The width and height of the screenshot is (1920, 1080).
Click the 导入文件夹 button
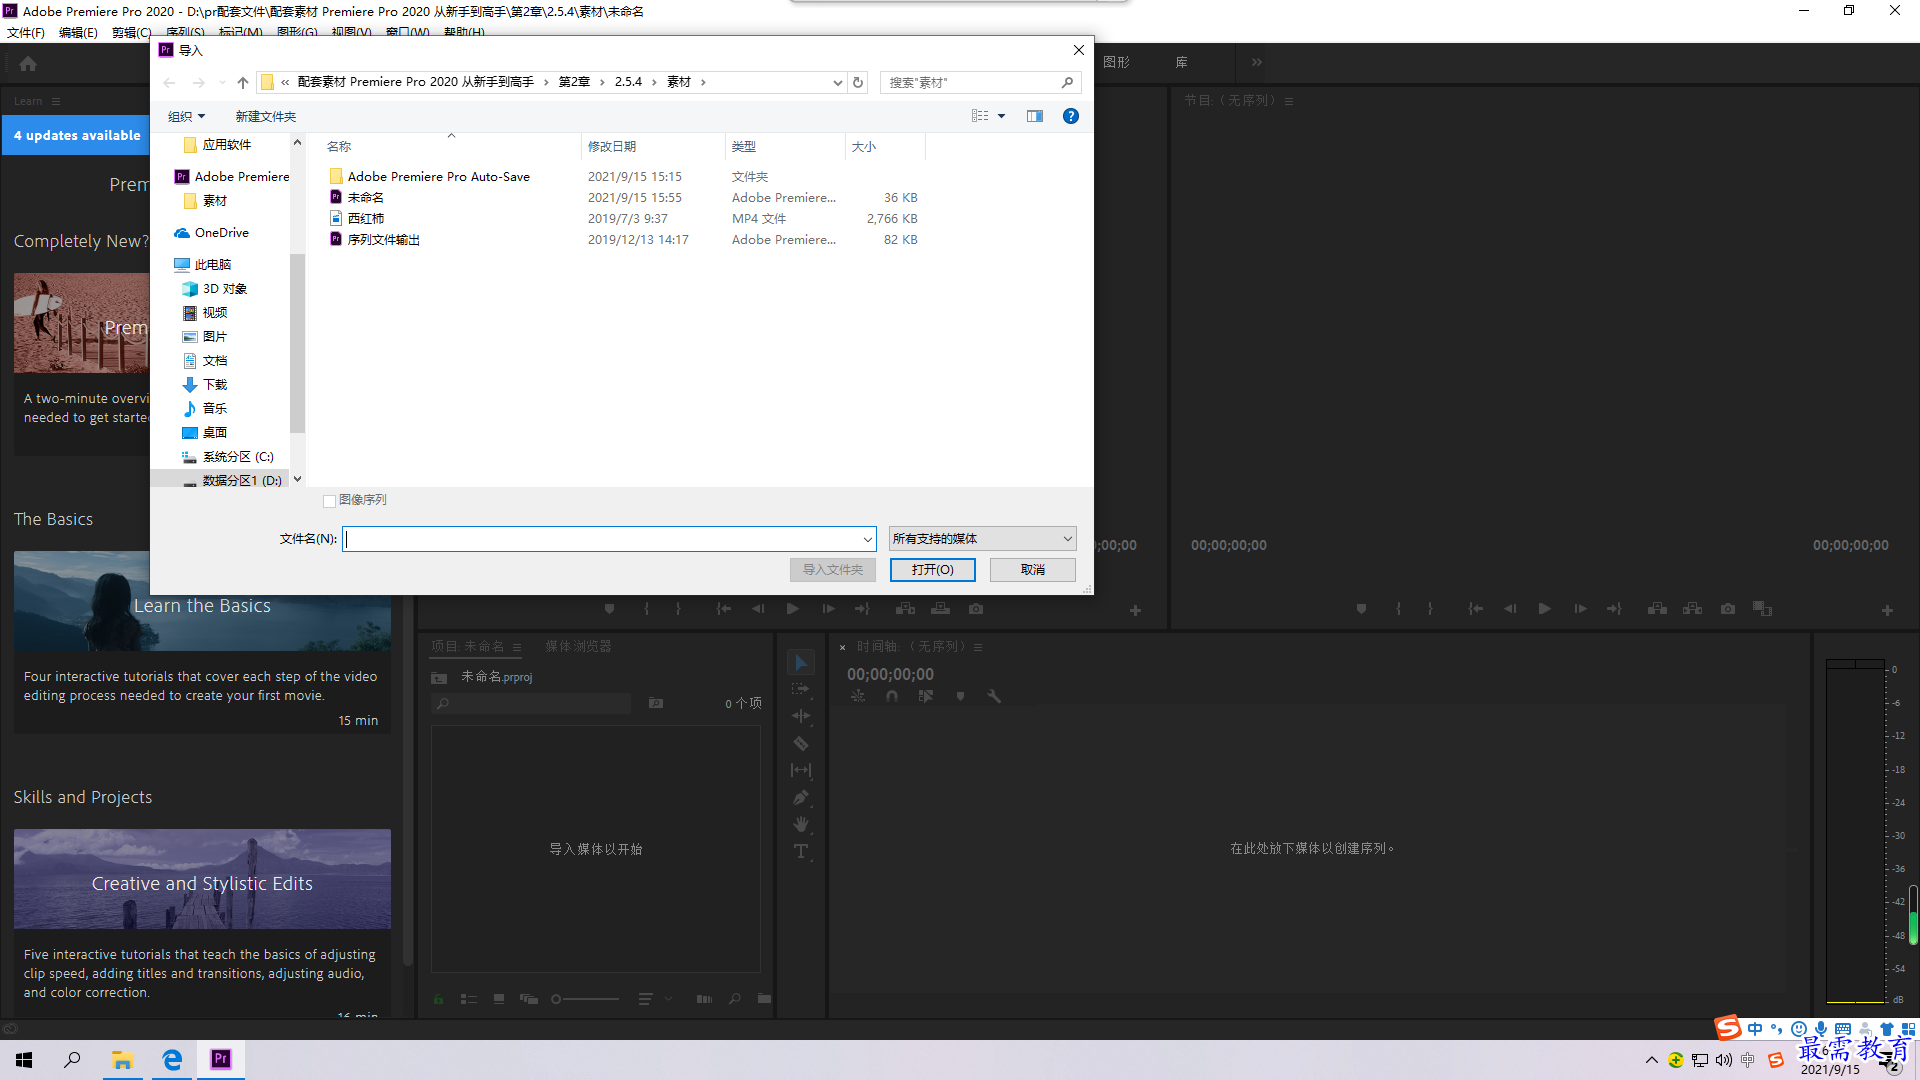coord(832,570)
